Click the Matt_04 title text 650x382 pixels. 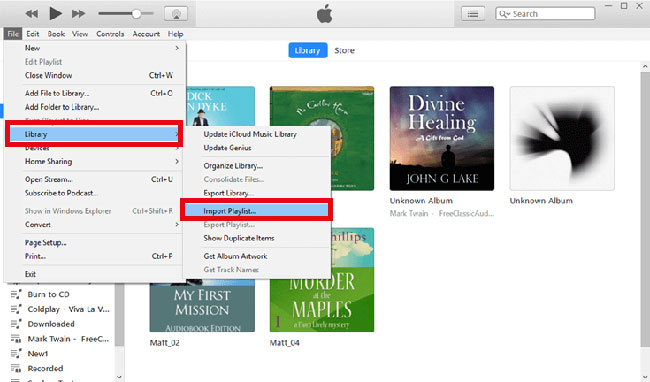pyautogui.click(x=285, y=343)
